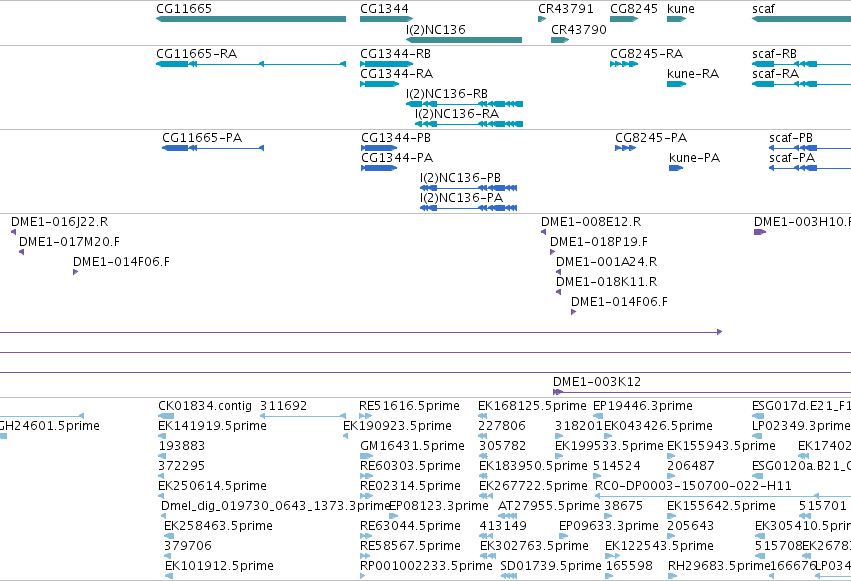Click the CR43790 gene label
This screenshot has width=851, height=581.
pos(579,29)
